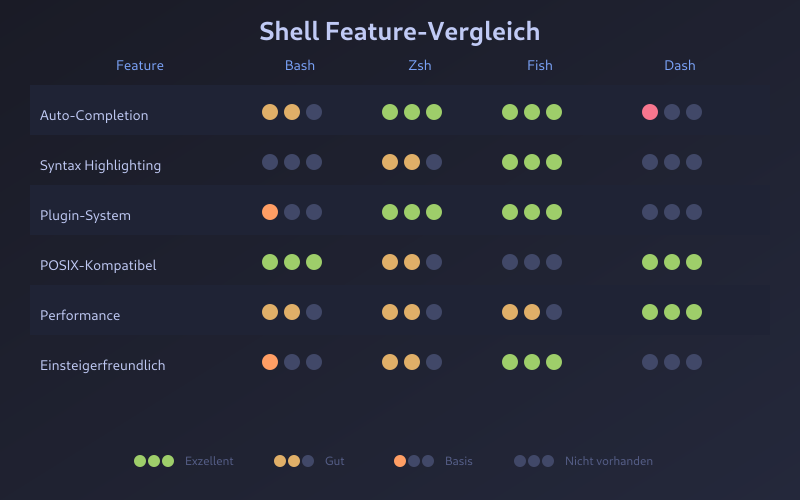Select the Fish column header

pyautogui.click(x=540, y=66)
